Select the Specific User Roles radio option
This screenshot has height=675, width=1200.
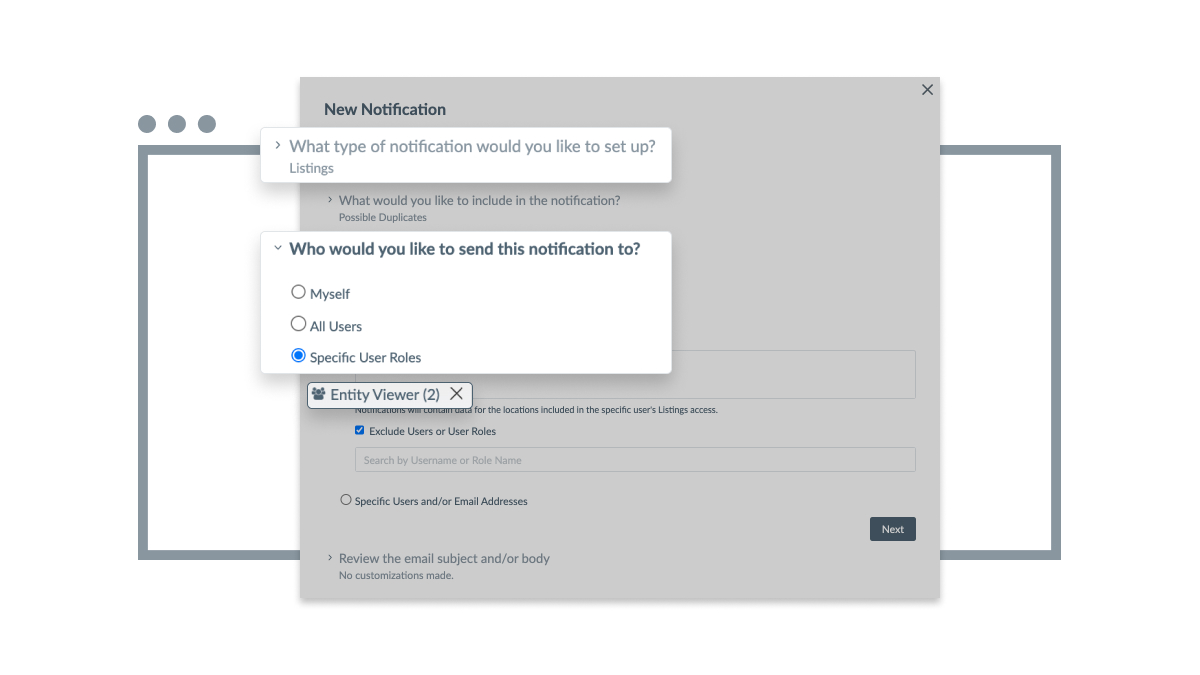tap(298, 355)
